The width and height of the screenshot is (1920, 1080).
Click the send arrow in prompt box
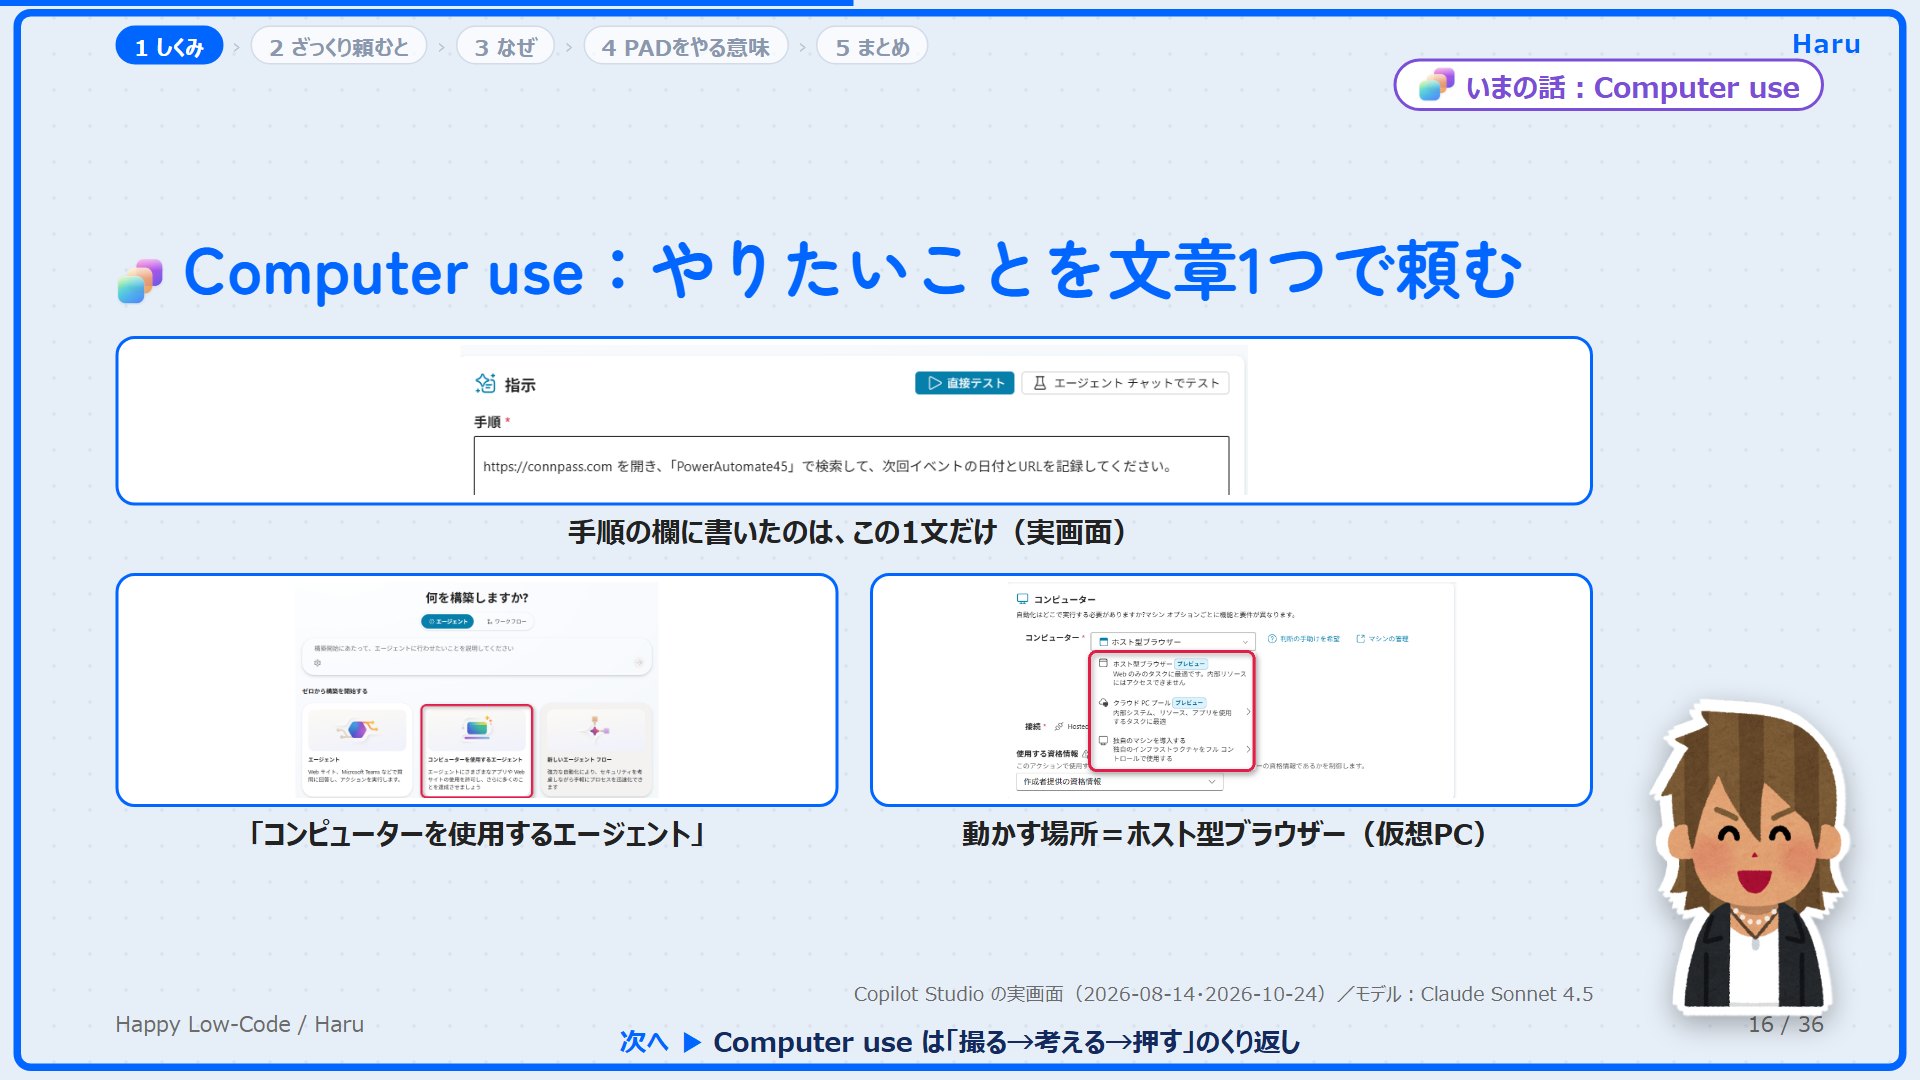tap(638, 663)
